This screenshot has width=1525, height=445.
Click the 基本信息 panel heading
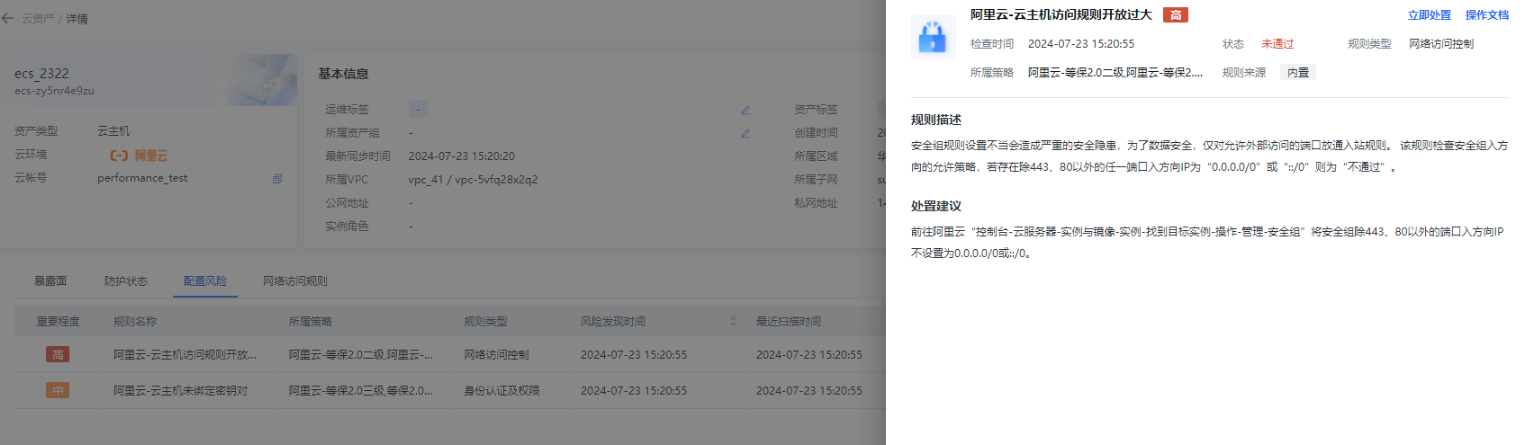click(x=343, y=74)
